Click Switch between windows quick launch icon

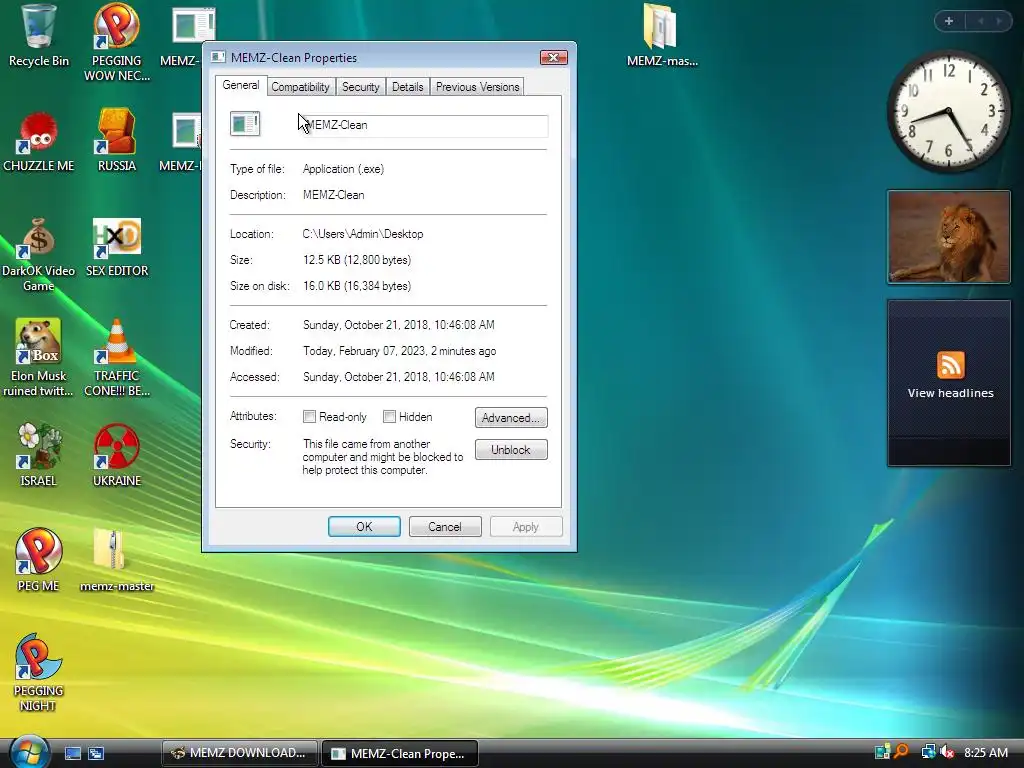click(x=96, y=754)
